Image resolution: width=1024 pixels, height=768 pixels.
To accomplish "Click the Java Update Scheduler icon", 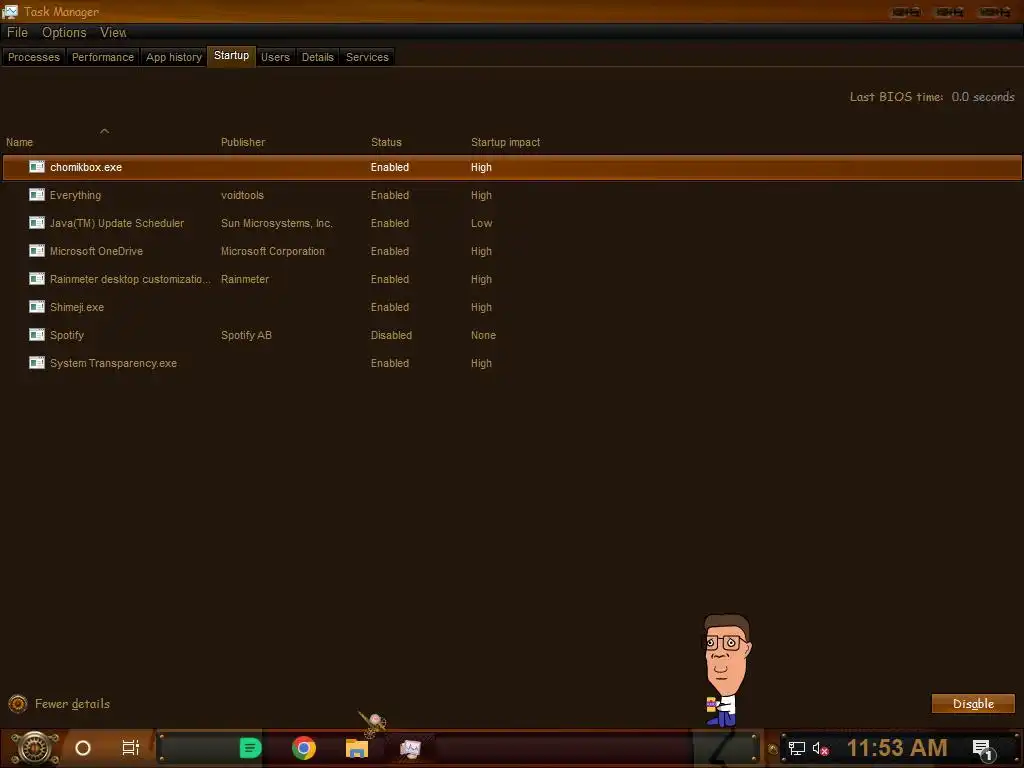I will click(x=37, y=223).
